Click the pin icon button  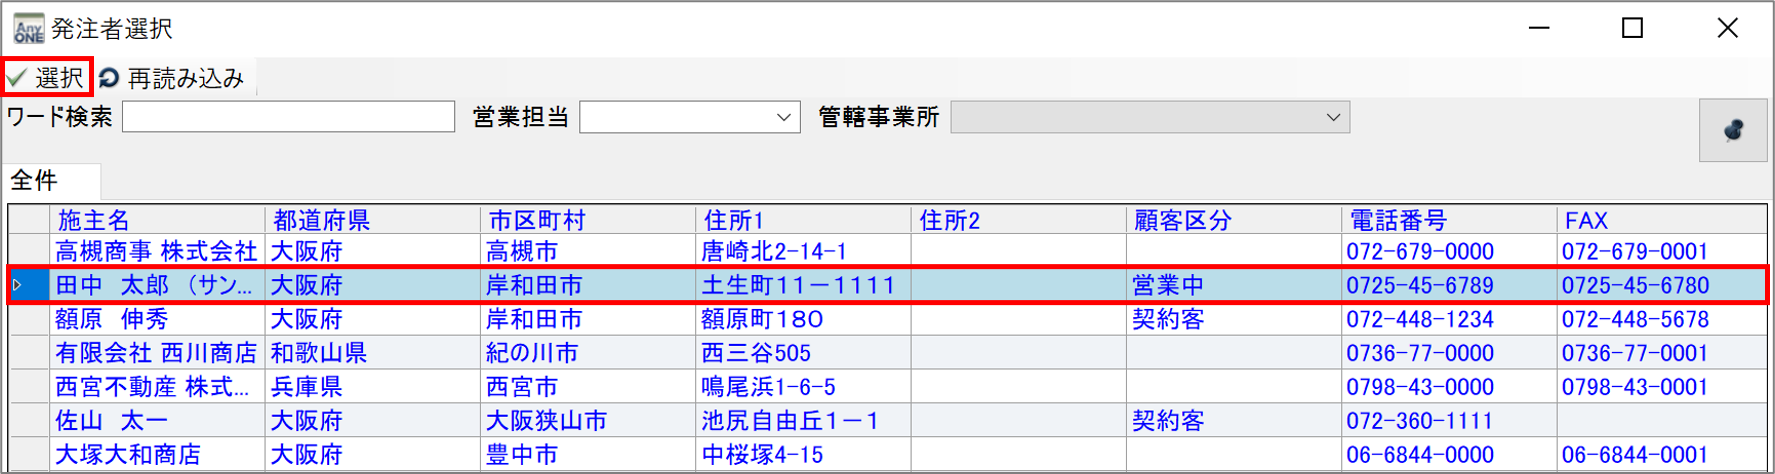[1732, 131]
